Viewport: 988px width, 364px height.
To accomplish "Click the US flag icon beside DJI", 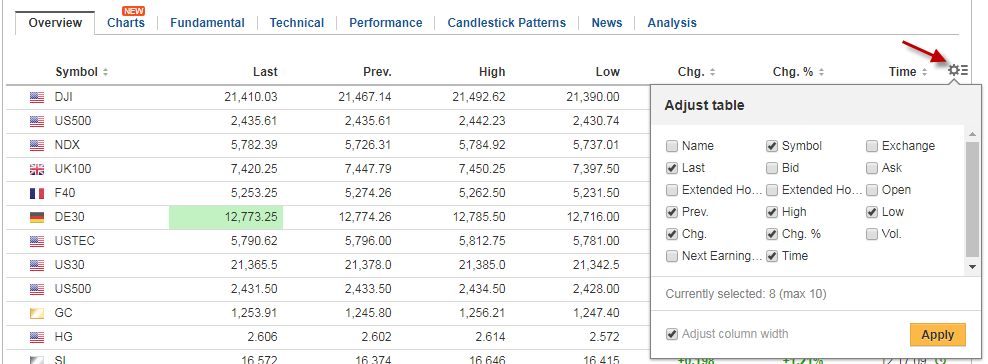I will [x=37, y=97].
